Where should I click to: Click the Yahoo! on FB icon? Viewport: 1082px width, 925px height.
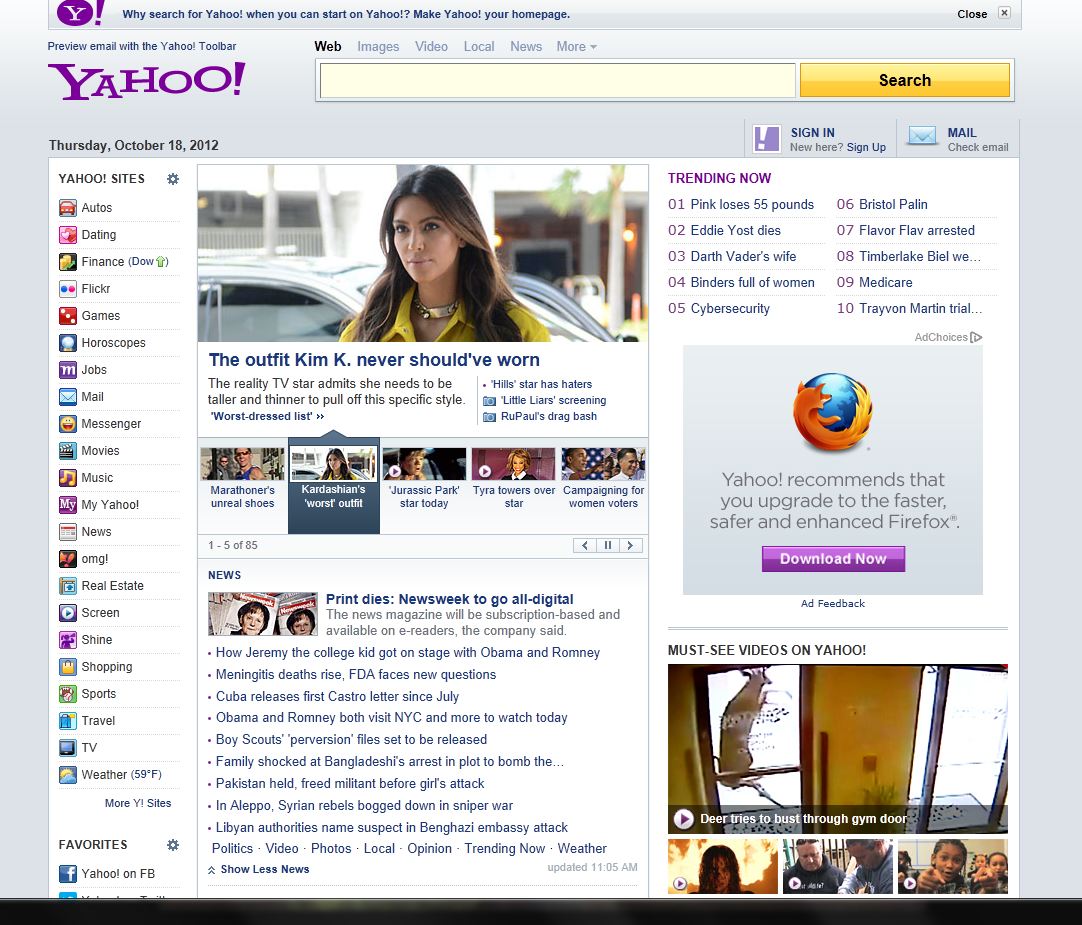(x=67, y=874)
